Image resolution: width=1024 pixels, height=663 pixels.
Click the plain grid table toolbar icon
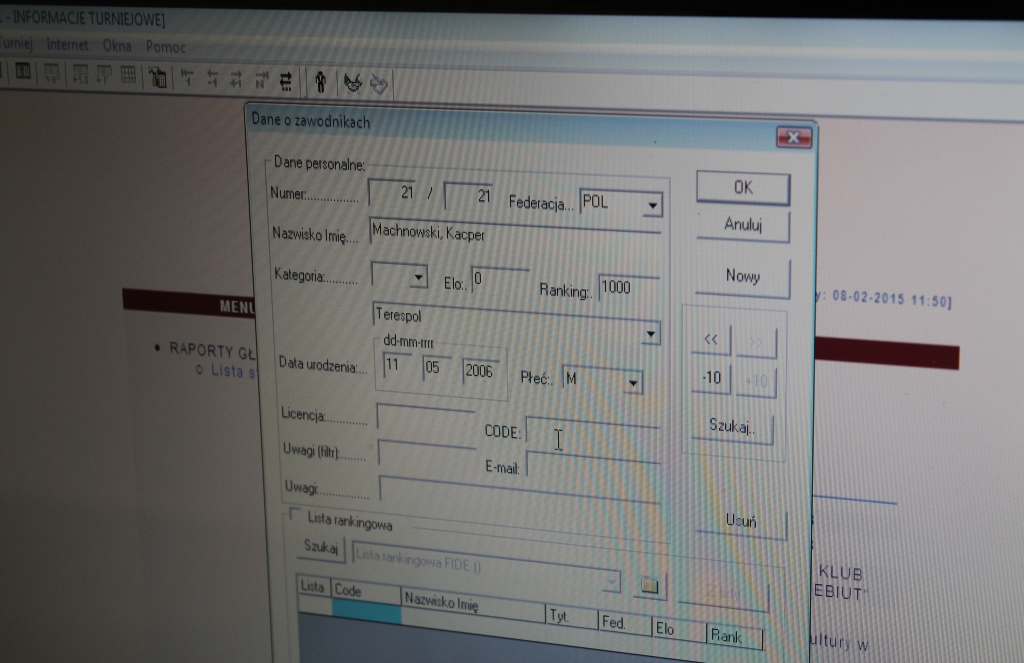(128, 75)
